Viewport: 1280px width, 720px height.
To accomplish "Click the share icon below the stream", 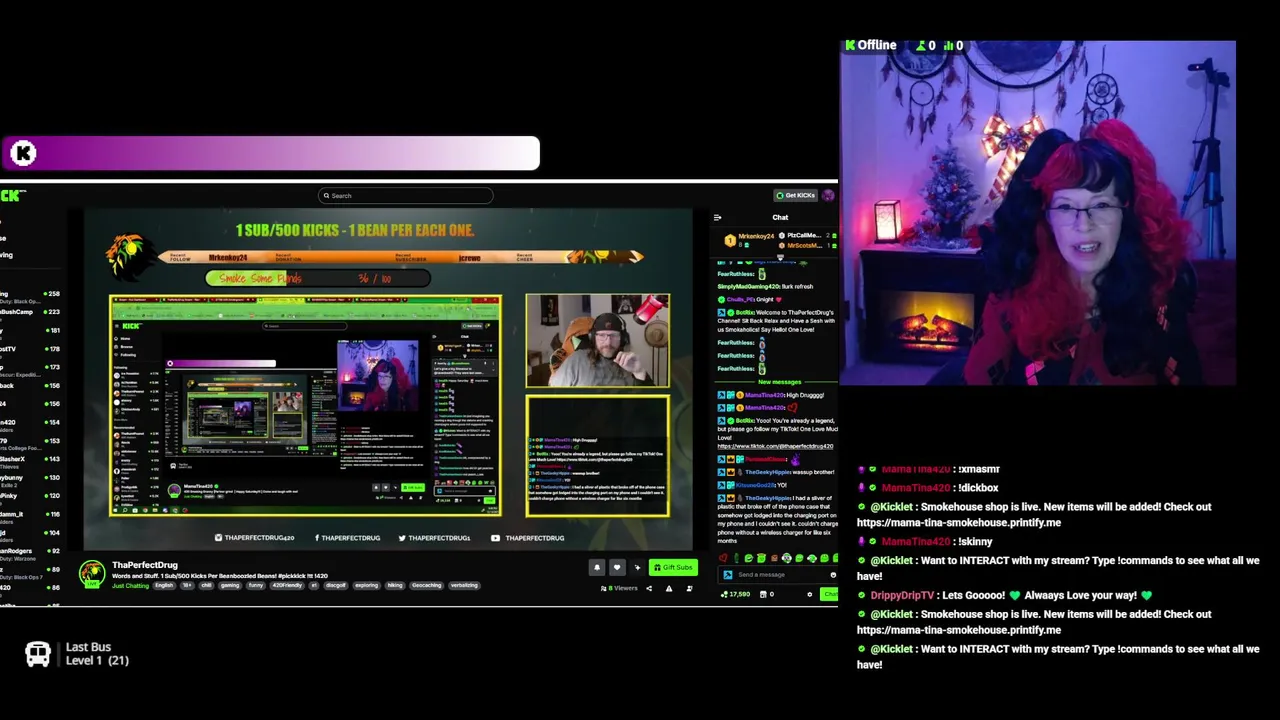I will pyautogui.click(x=649, y=588).
